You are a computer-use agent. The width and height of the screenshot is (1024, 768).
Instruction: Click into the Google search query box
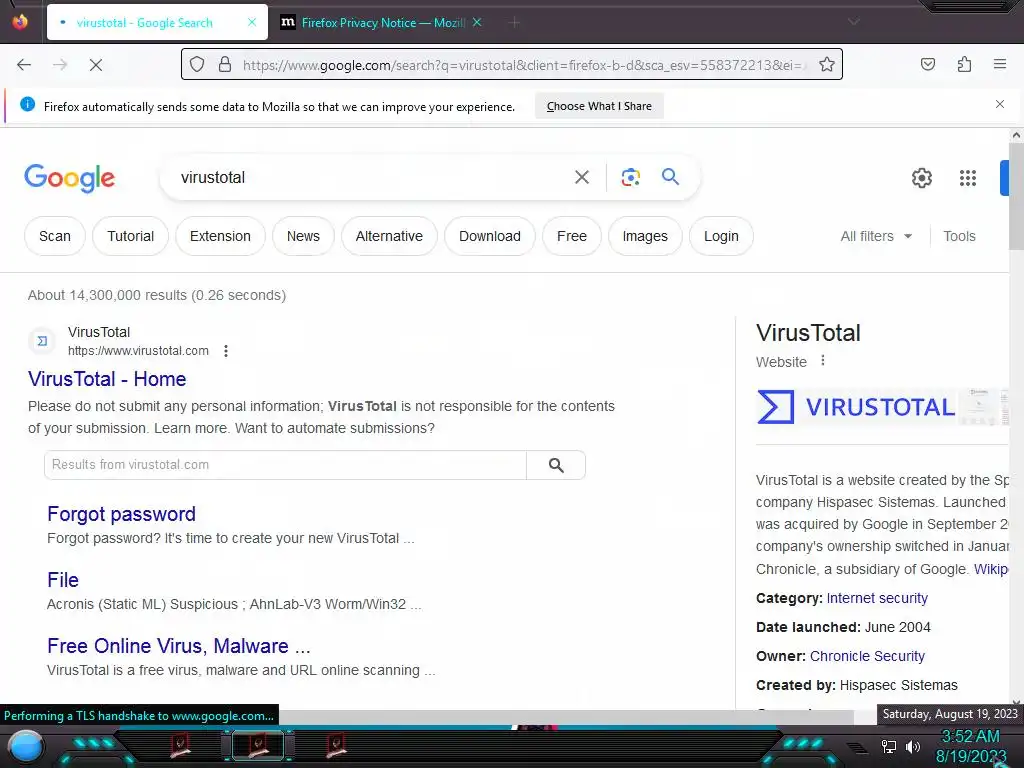(x=372, y=177)
